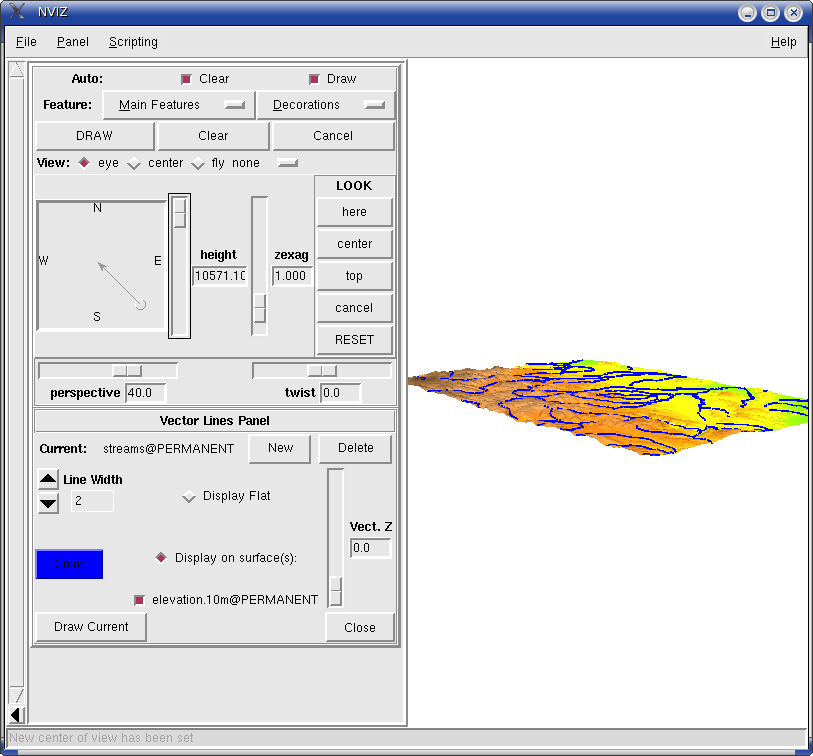Click the left panel vertical scrollbar

point(17,382)
